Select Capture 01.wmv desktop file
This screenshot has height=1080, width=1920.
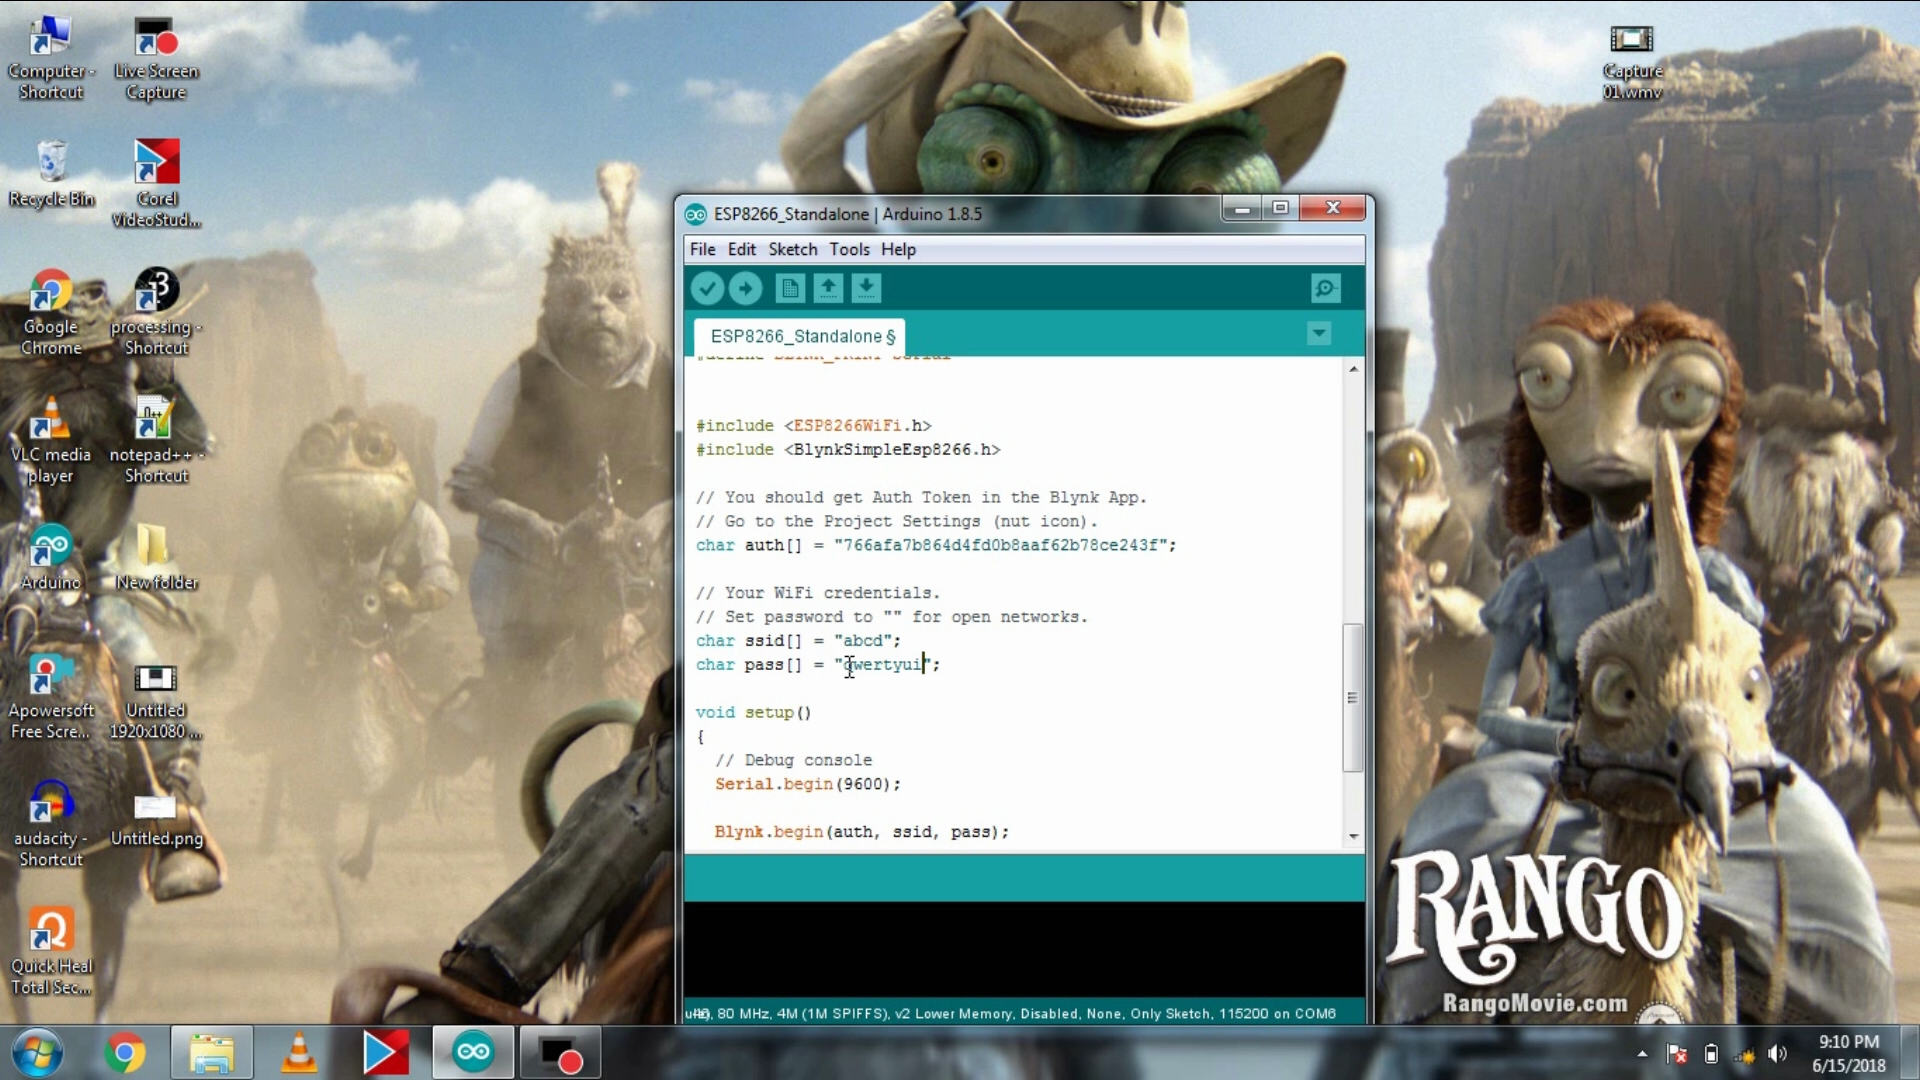tap(1632, 62)
